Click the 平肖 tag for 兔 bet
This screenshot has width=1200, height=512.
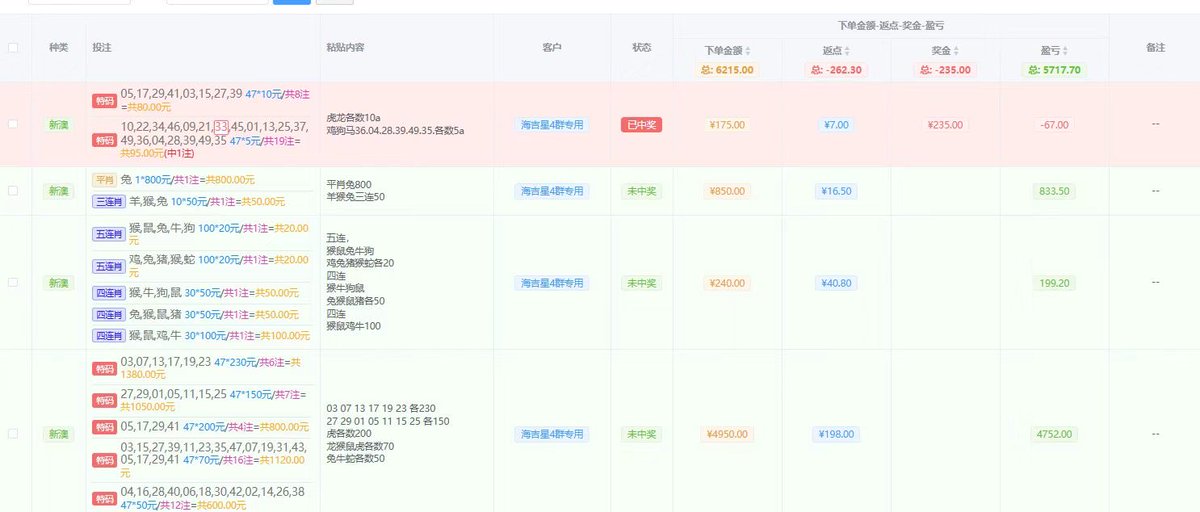pos(104,180)
